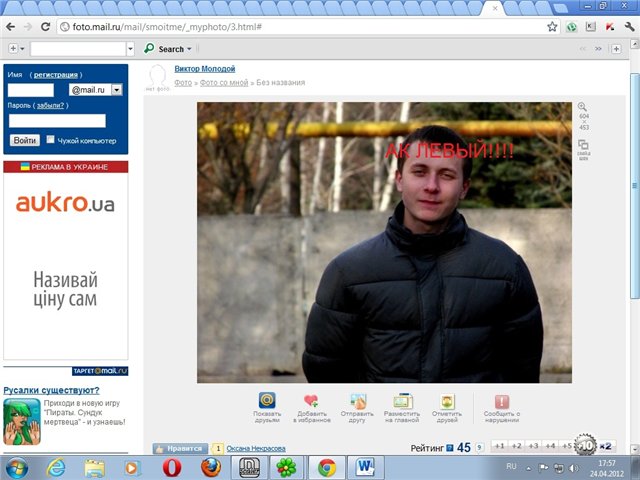Viewport: 640px width, 480px height.
Task: Click the 'Фото' breadcrumb link
Action: pos(183,83)
